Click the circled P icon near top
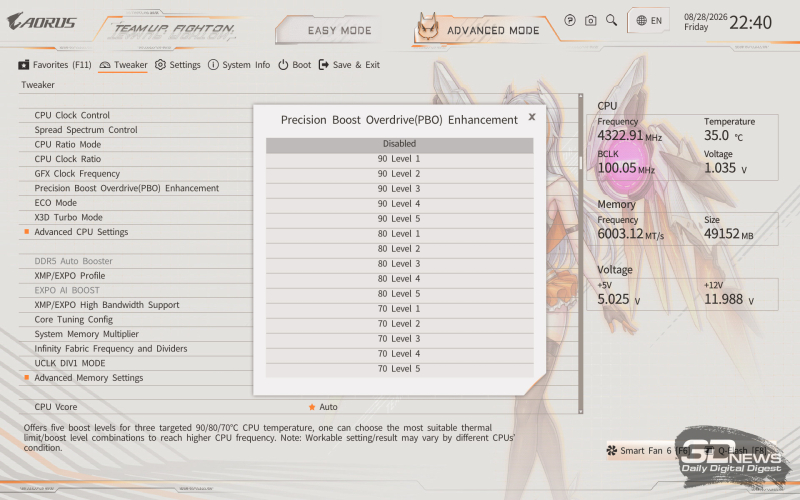 click(x=570, y=20)
